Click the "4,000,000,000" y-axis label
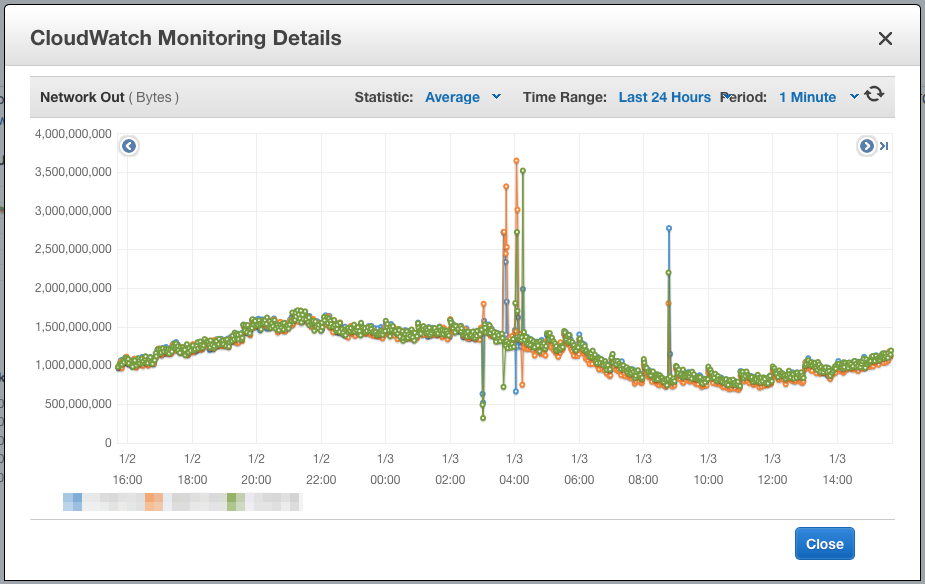 tap(73, 134)
